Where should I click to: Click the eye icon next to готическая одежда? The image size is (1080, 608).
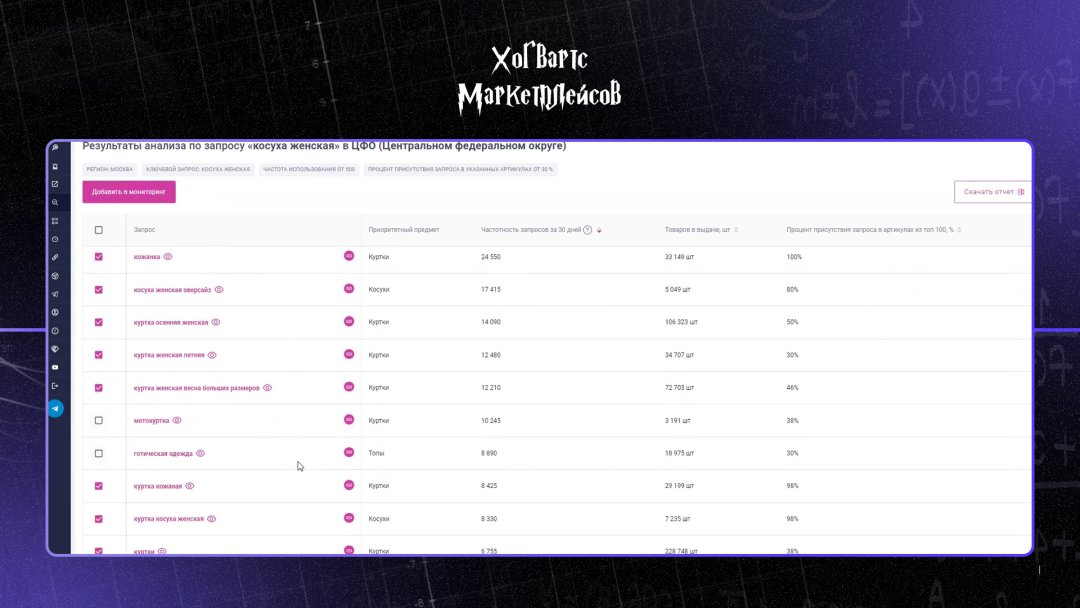[200, 453]
